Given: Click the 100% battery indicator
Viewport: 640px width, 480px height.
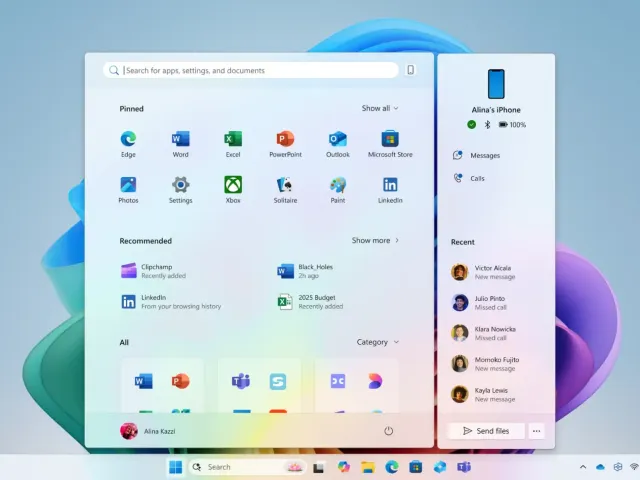Looking at the screenshot, I should [512, 124].
